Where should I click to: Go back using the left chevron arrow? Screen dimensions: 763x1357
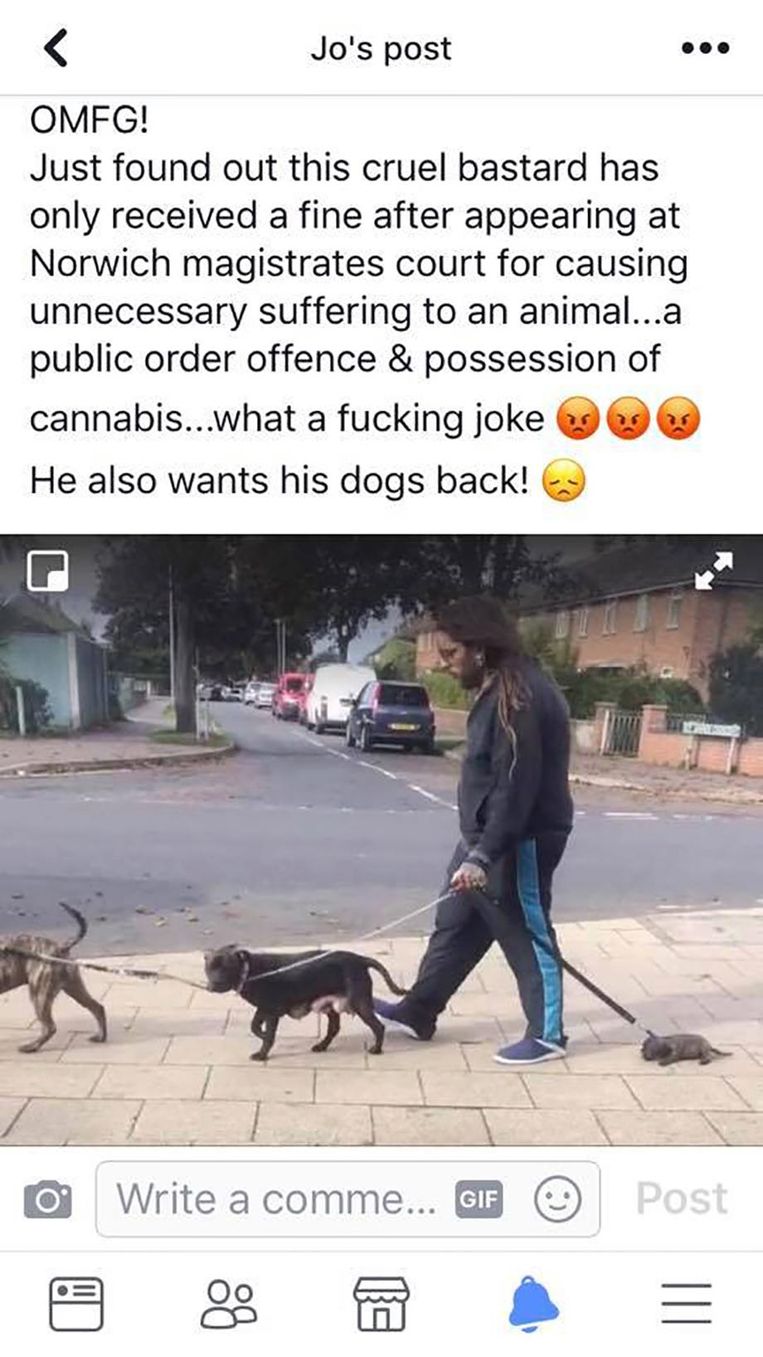[x=58, y=48]
